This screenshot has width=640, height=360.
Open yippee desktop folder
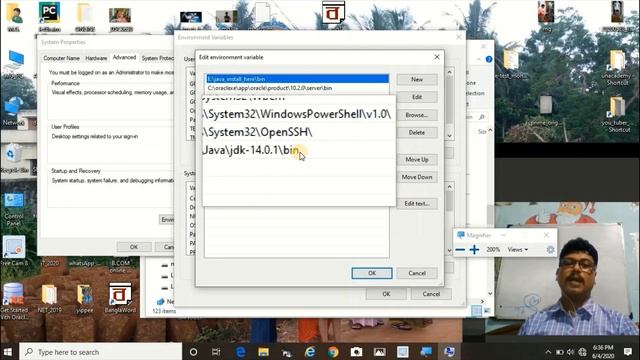84,298
